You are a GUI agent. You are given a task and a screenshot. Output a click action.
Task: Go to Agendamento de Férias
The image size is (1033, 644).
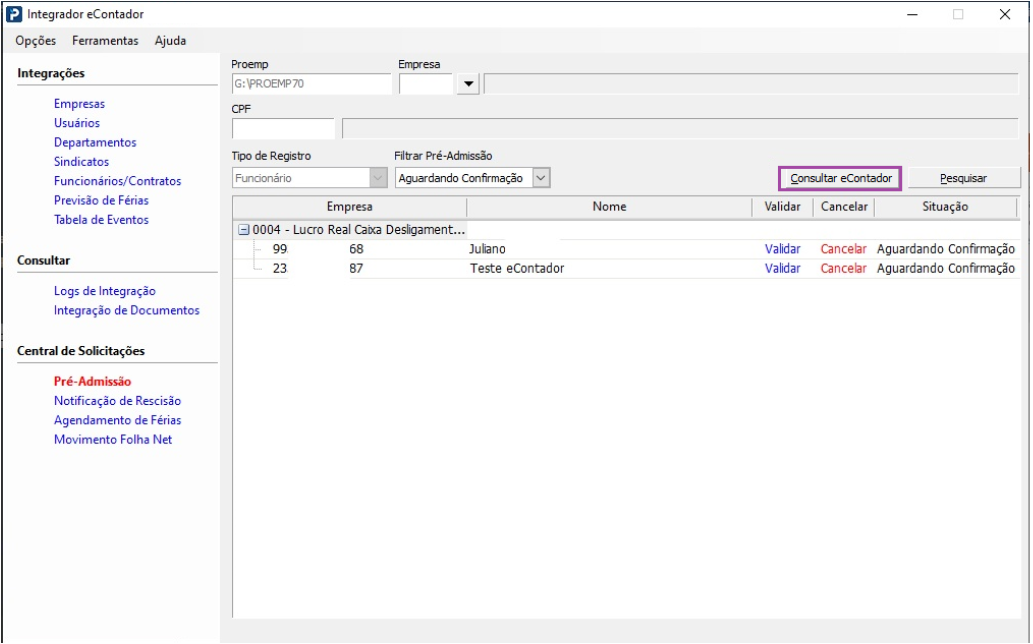pos(117,420)
